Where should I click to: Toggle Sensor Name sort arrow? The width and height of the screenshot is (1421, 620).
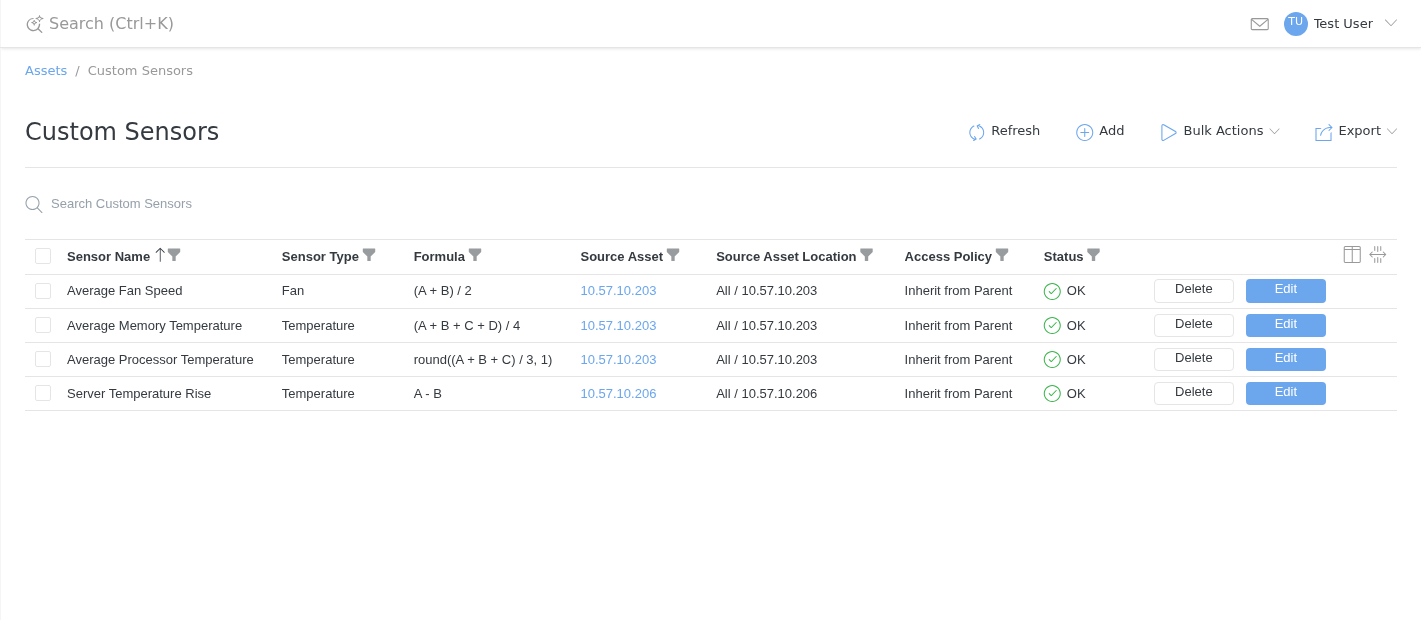coord(160,255)
